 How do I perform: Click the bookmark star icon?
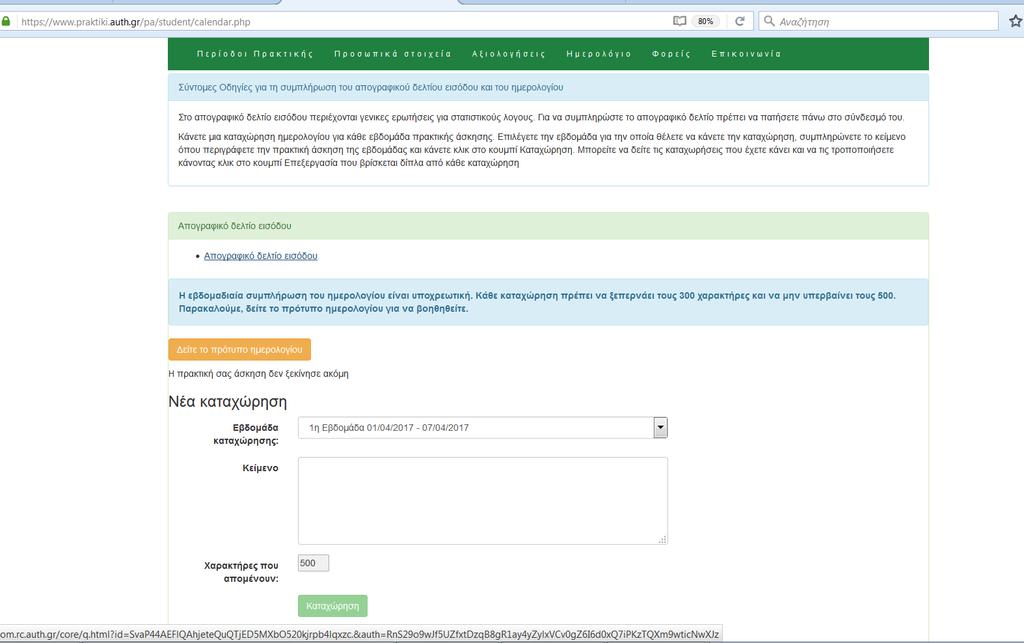click(x=1016, y=22)
